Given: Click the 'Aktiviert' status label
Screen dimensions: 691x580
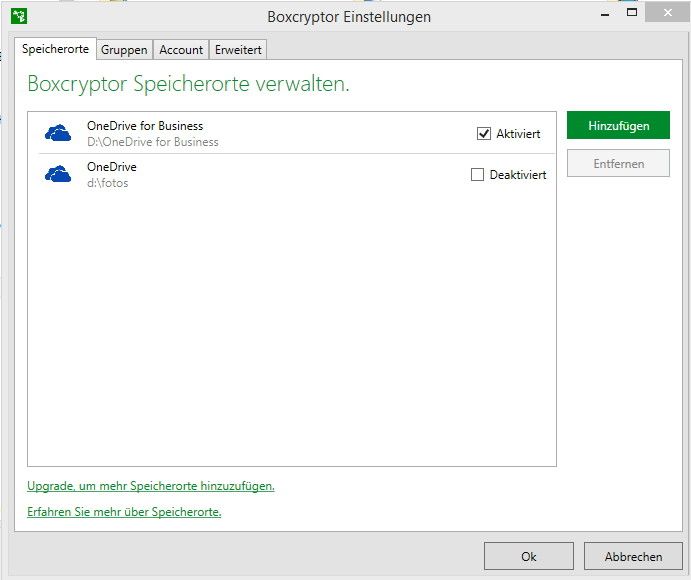Looking at the screenshot, I should tap(518, 134).
